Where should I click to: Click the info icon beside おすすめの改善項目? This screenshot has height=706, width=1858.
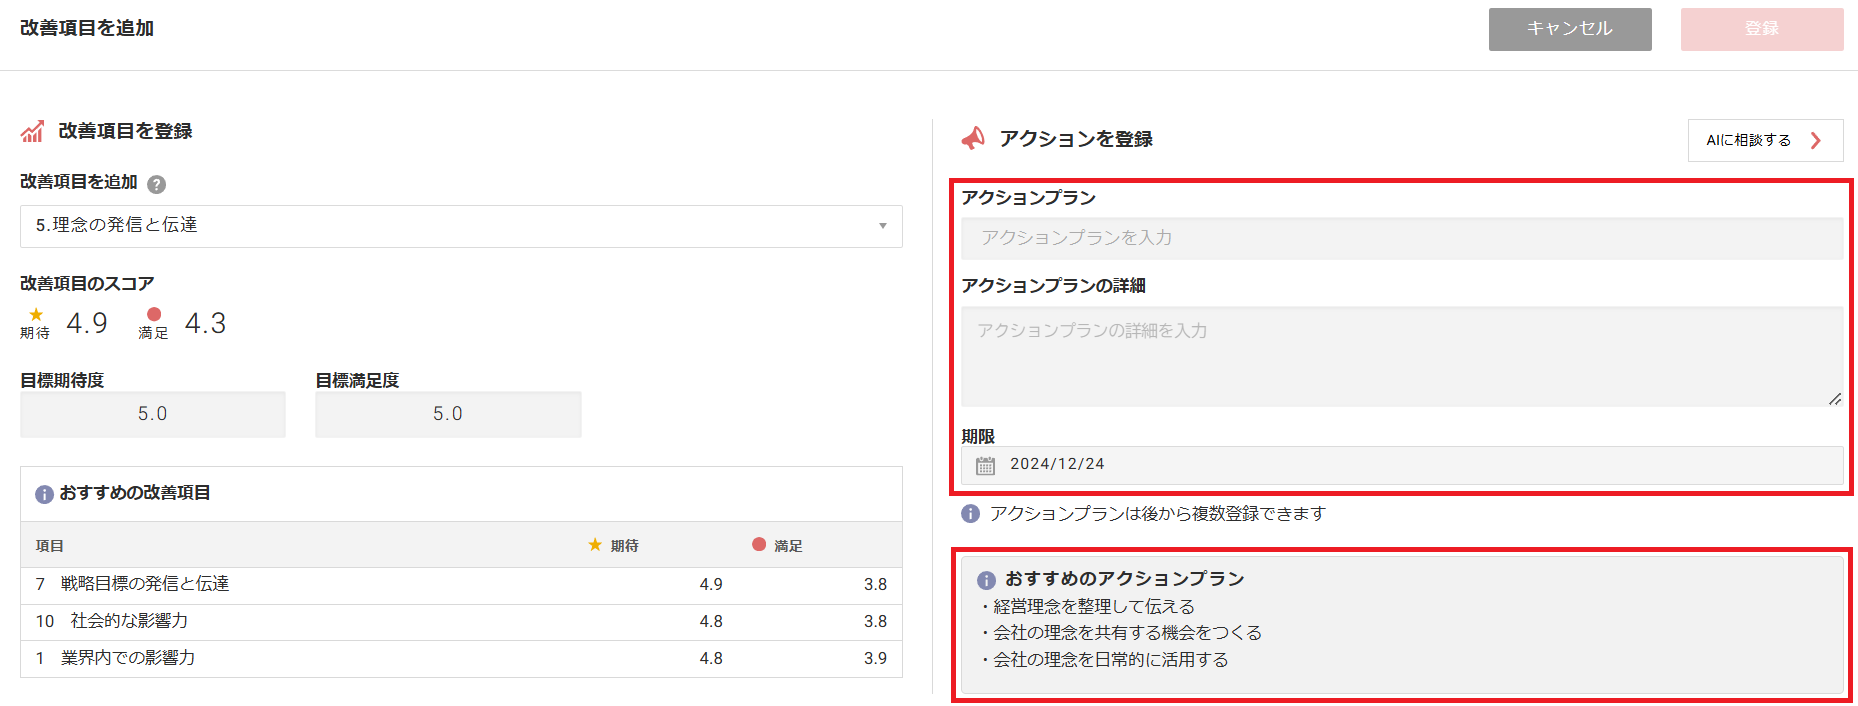point(44,494)
